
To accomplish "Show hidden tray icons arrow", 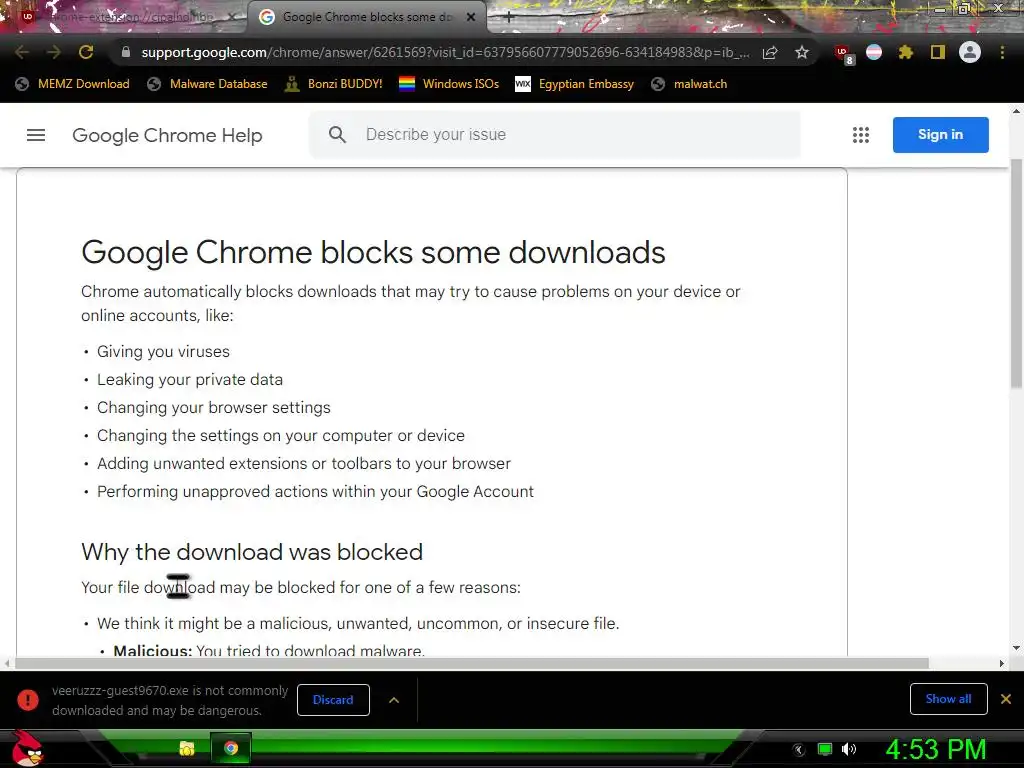I will [798, 749].
